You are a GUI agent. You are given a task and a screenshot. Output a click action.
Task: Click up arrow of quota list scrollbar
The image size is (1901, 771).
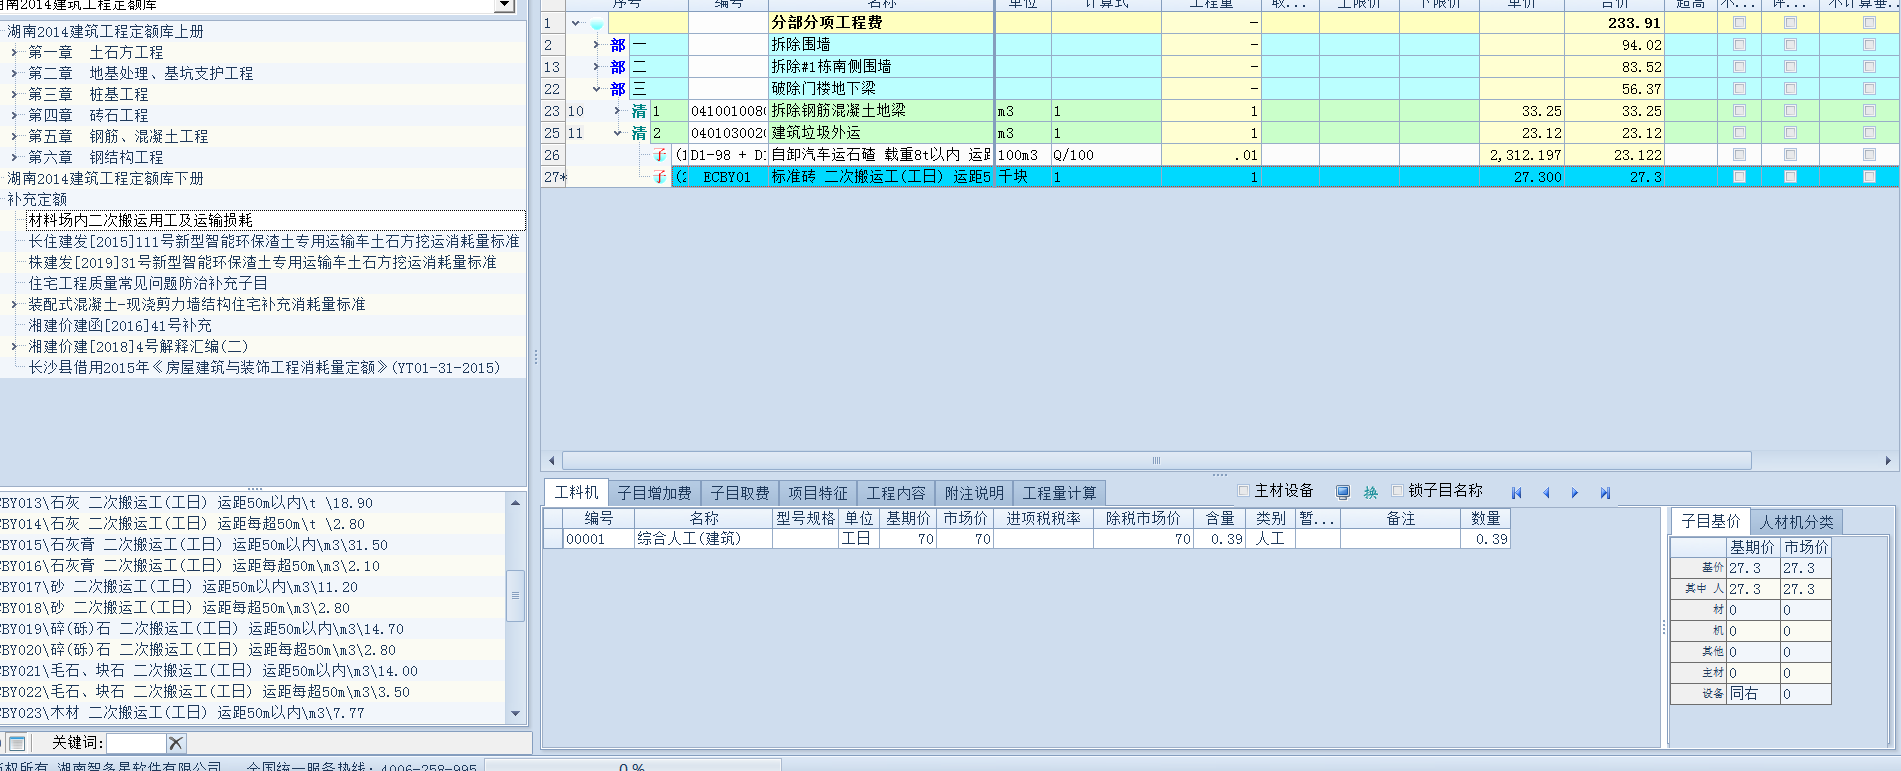click(516, 502)
